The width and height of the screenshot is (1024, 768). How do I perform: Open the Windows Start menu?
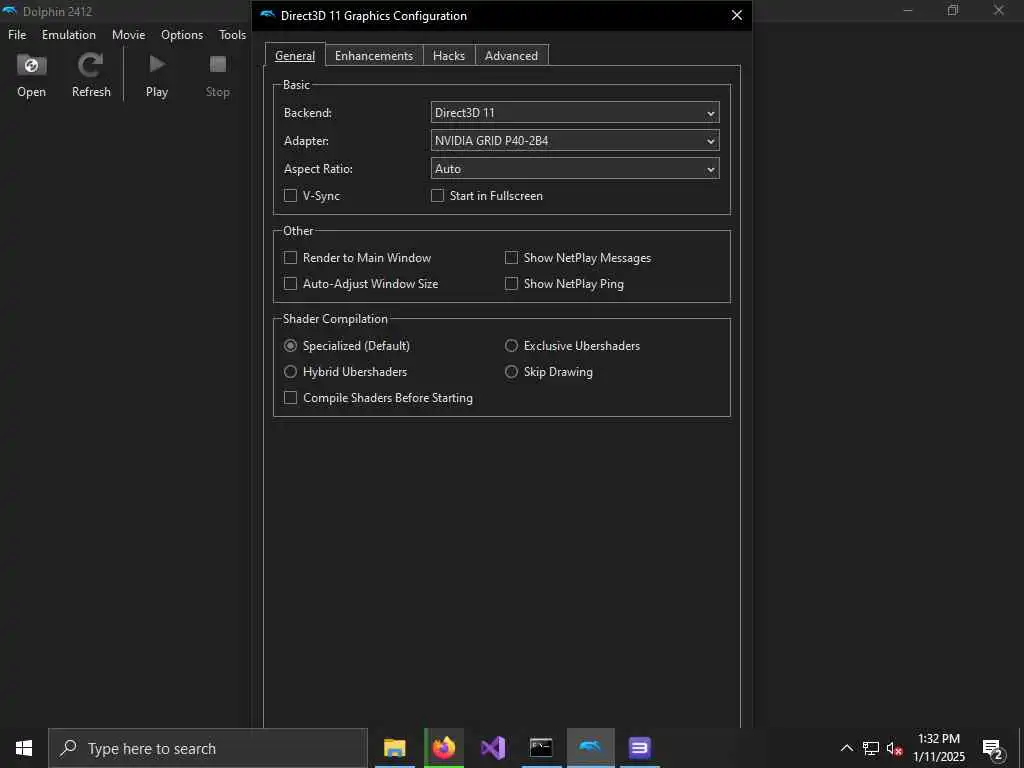click(x=24, y=748)
